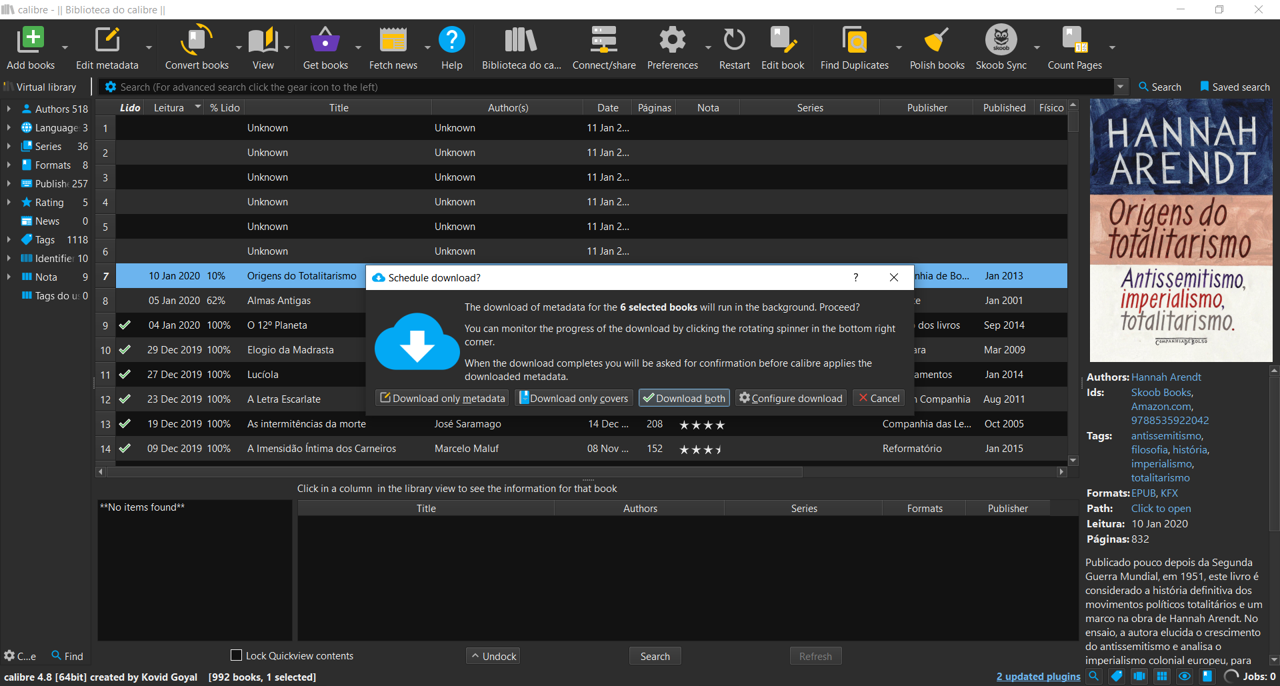Toggle the Tag browser panel icon
The image size is (1280, 686).
click(1116, 677)
